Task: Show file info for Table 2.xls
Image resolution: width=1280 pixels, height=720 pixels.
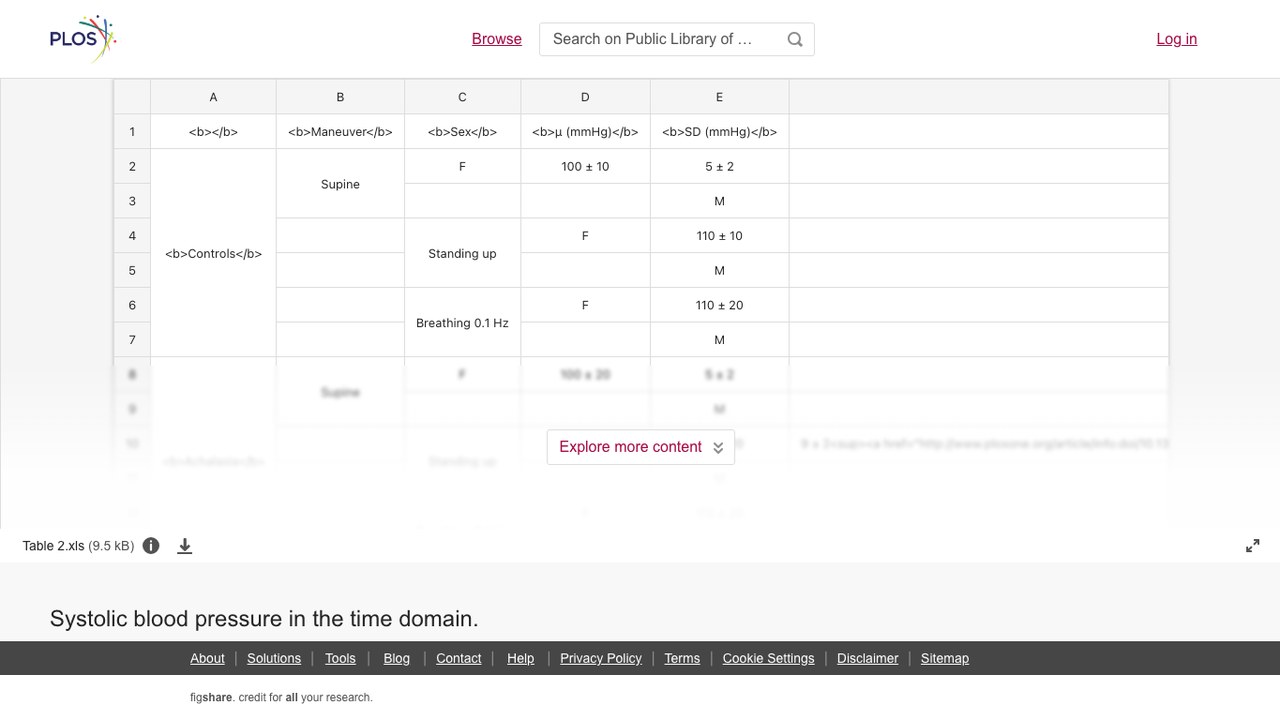Action: tap(151, 546)
